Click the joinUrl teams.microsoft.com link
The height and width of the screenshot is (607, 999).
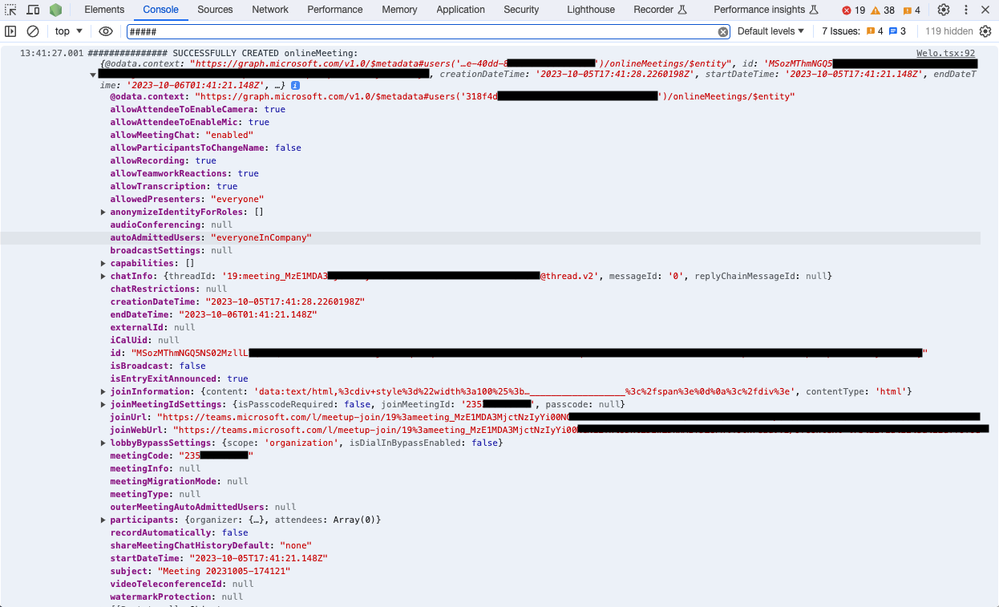tap(568, 417)
